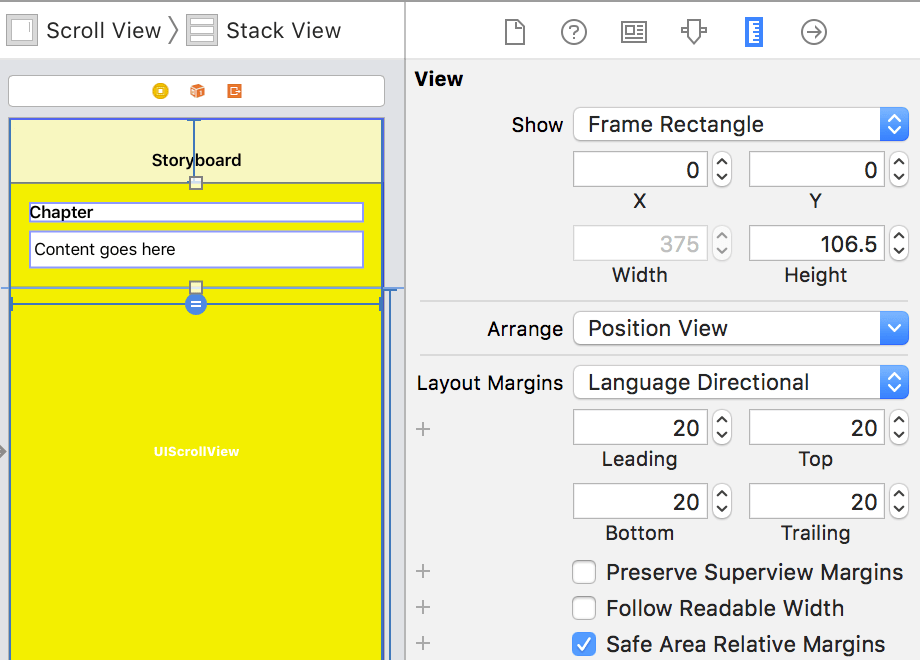
Task: Disable Safe Area Relative Margins
Action: [584, 643]
